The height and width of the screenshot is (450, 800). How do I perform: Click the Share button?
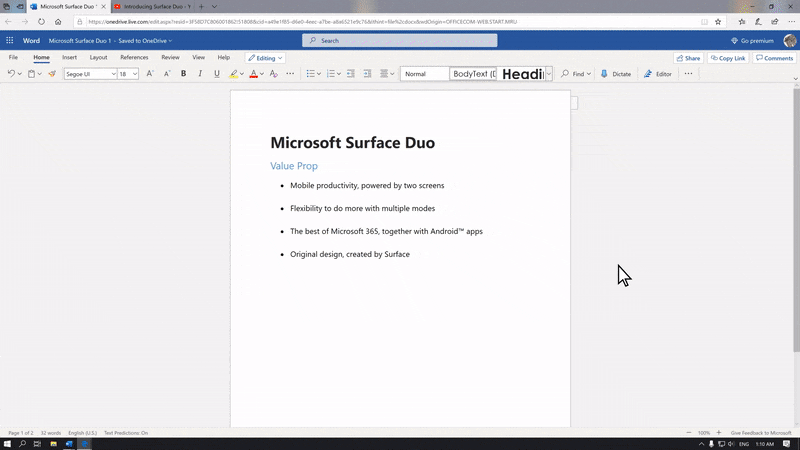[x=687, y=58]
